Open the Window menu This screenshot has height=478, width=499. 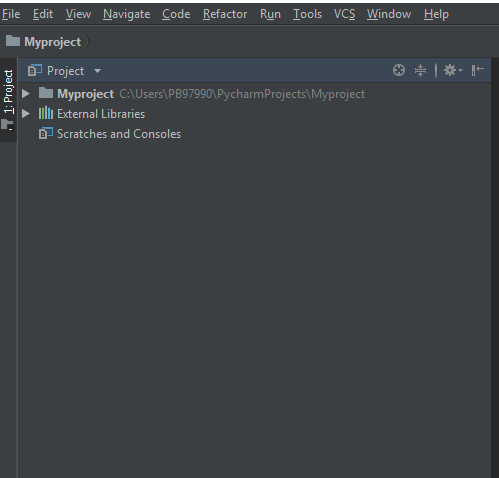[x=389, y=14]
